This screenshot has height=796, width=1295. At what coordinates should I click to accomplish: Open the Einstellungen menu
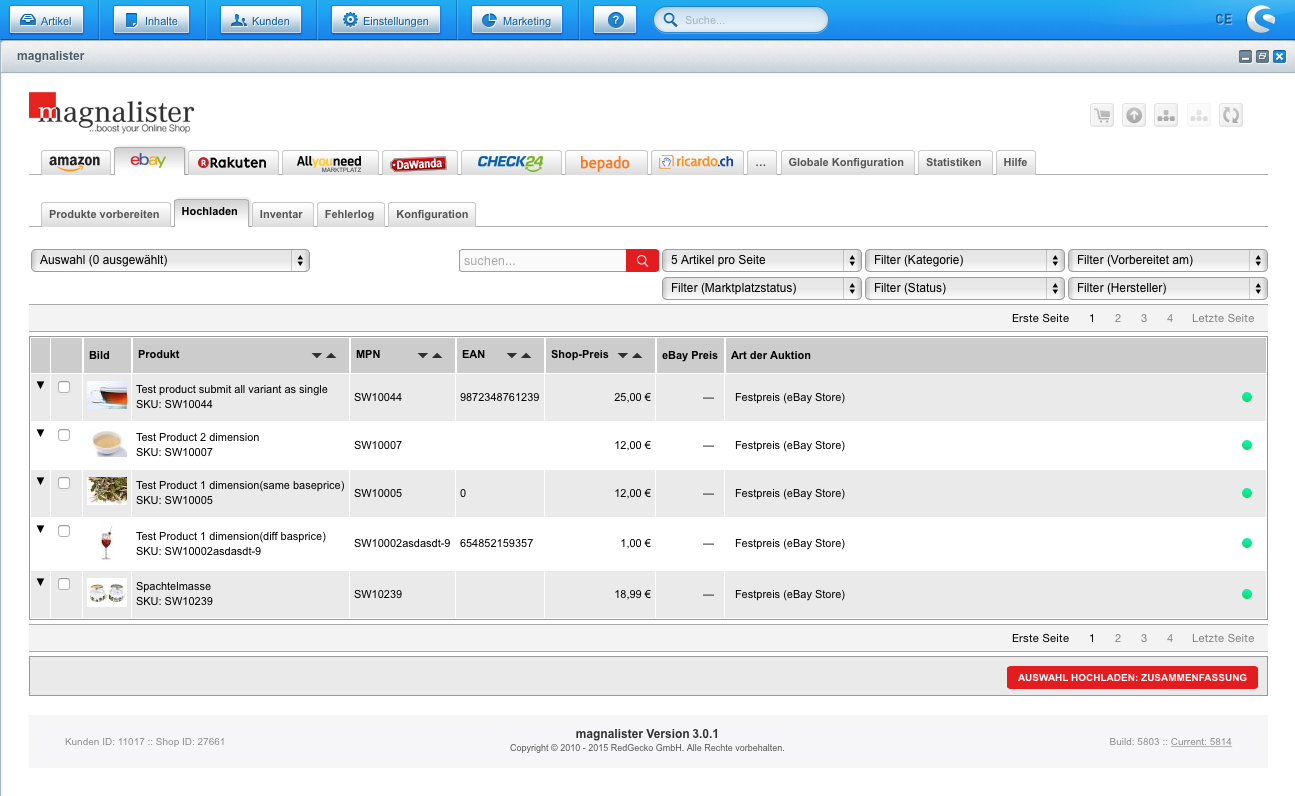click(386, 20)
